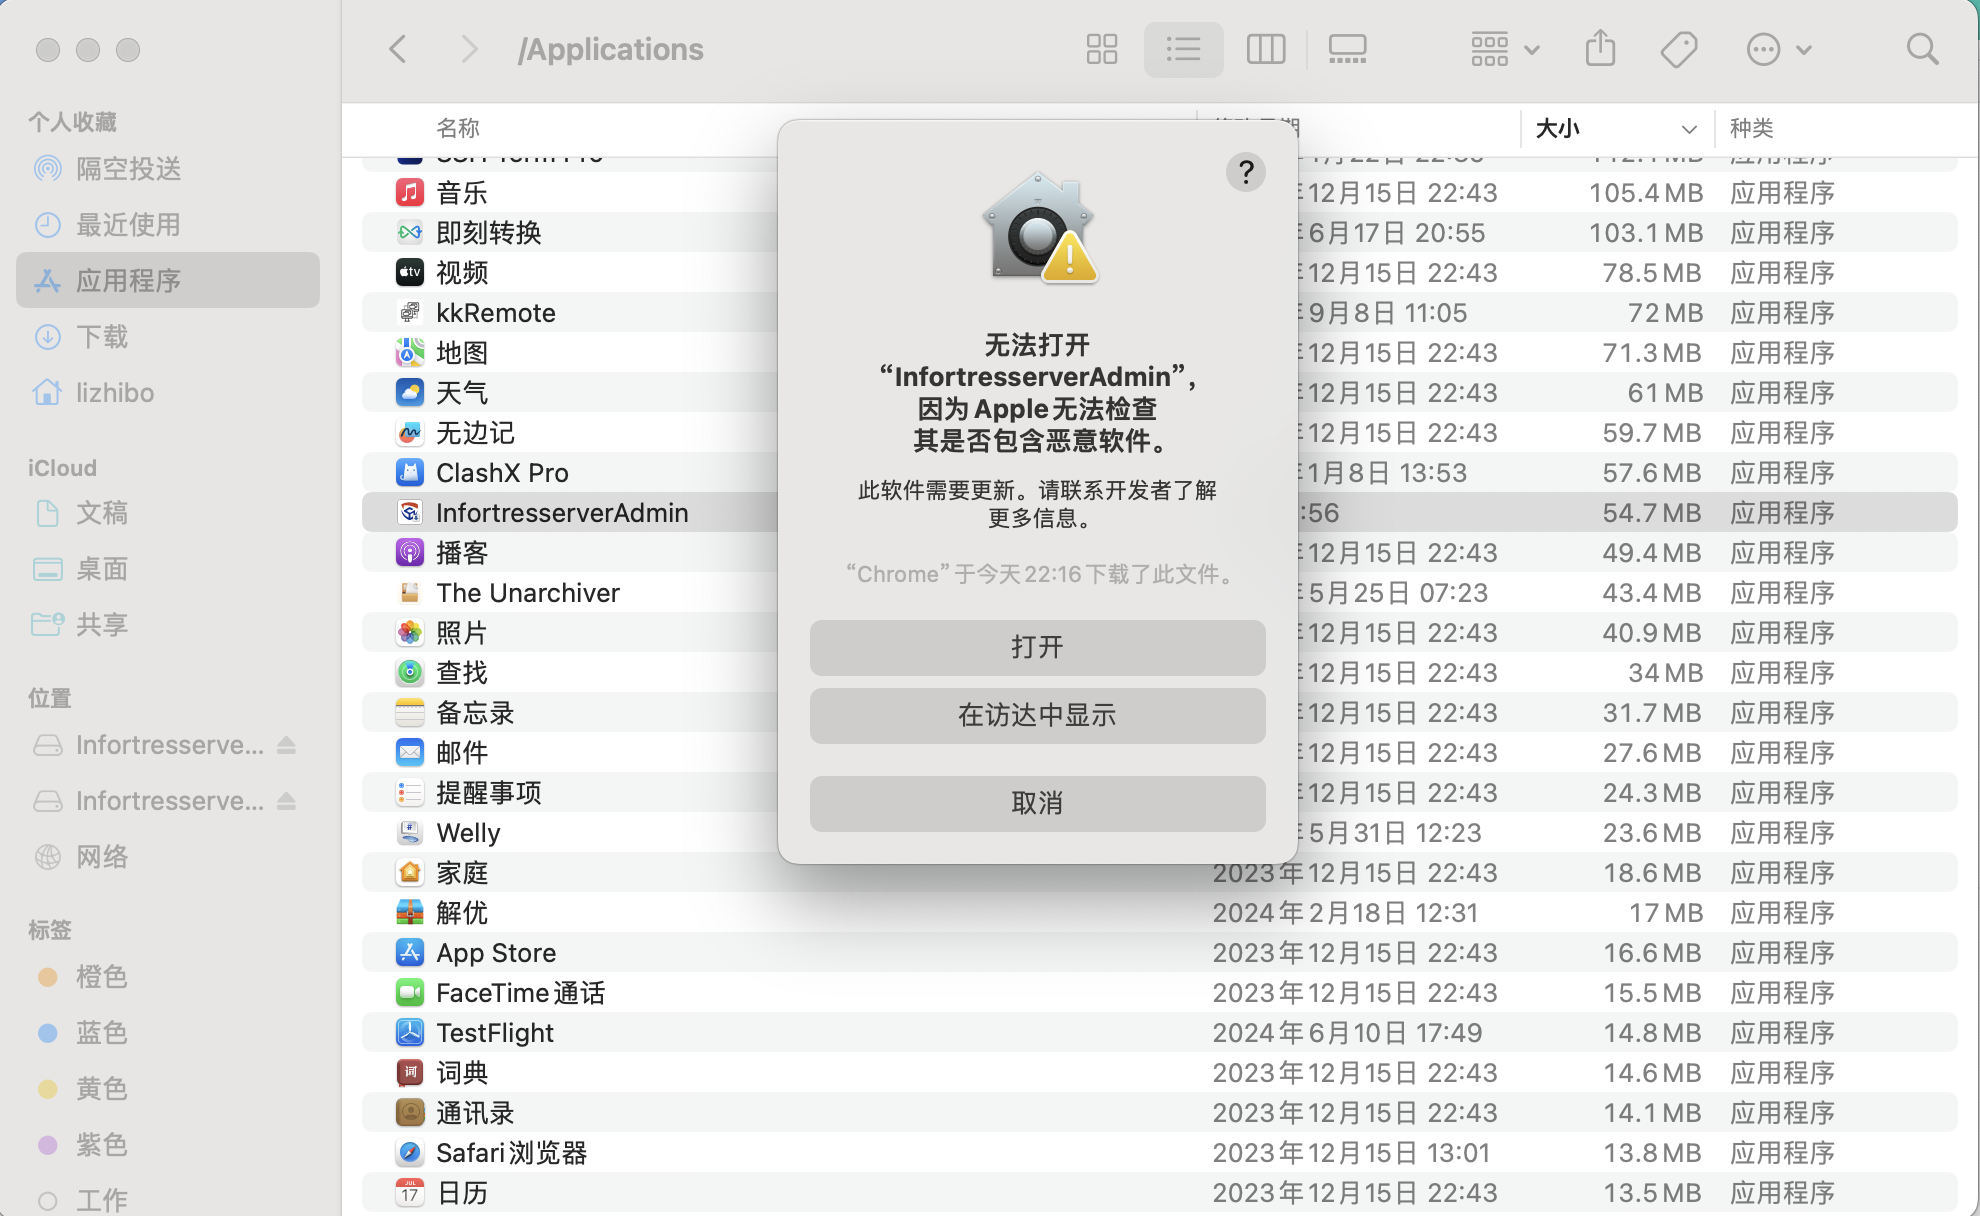Select 隔空投送 in sidebar
The width and height of the screenshot is (1980, 1216).
tap(128, 169)
